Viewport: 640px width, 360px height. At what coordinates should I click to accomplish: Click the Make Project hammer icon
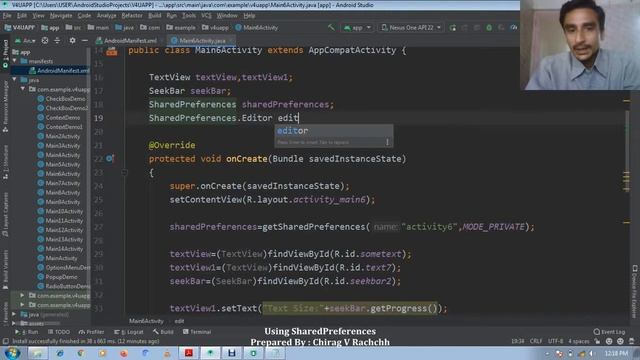click(x=331, y=27)
